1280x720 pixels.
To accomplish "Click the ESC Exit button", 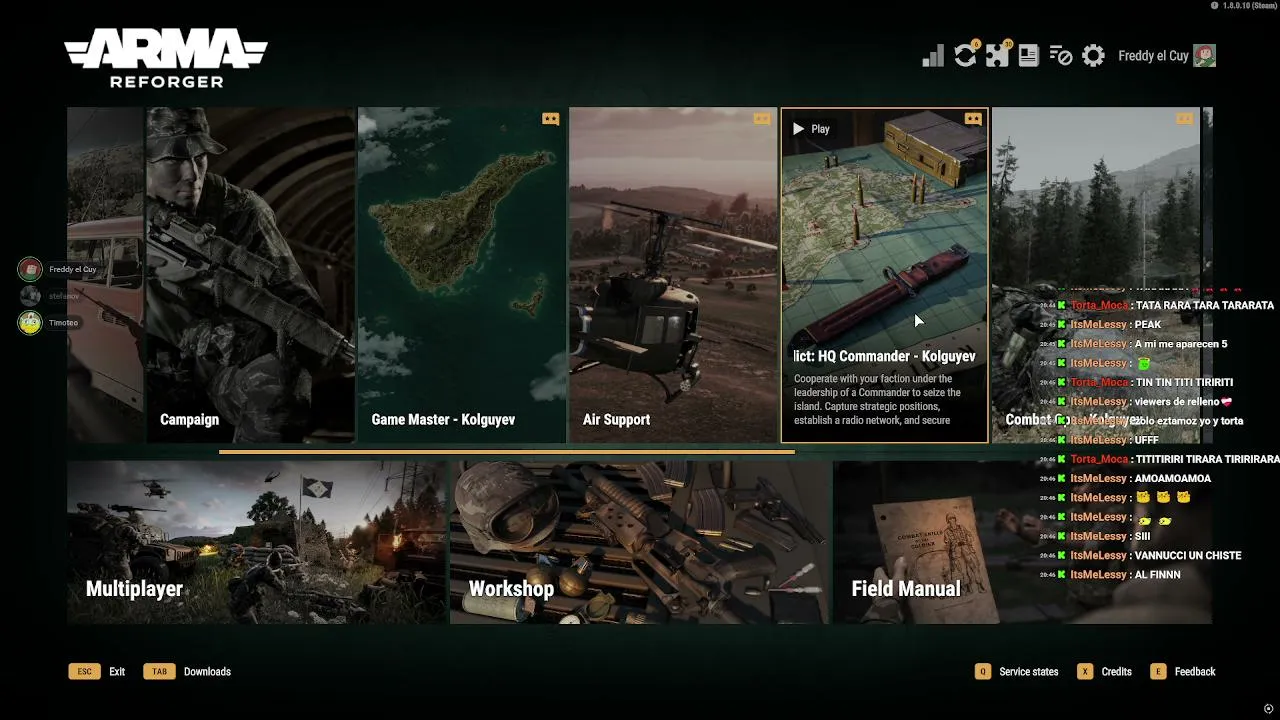I will 97,672.
